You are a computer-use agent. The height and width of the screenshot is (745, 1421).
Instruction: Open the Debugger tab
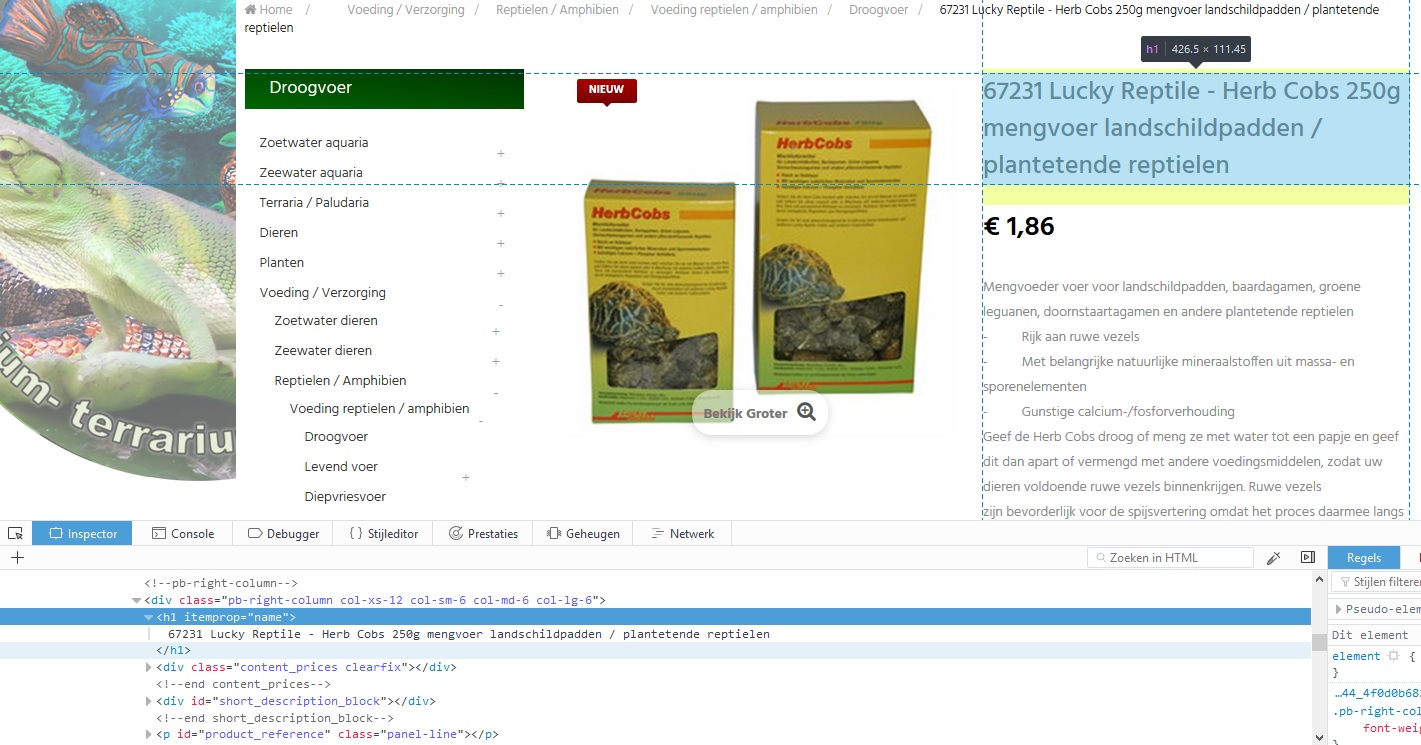[283, 534]
